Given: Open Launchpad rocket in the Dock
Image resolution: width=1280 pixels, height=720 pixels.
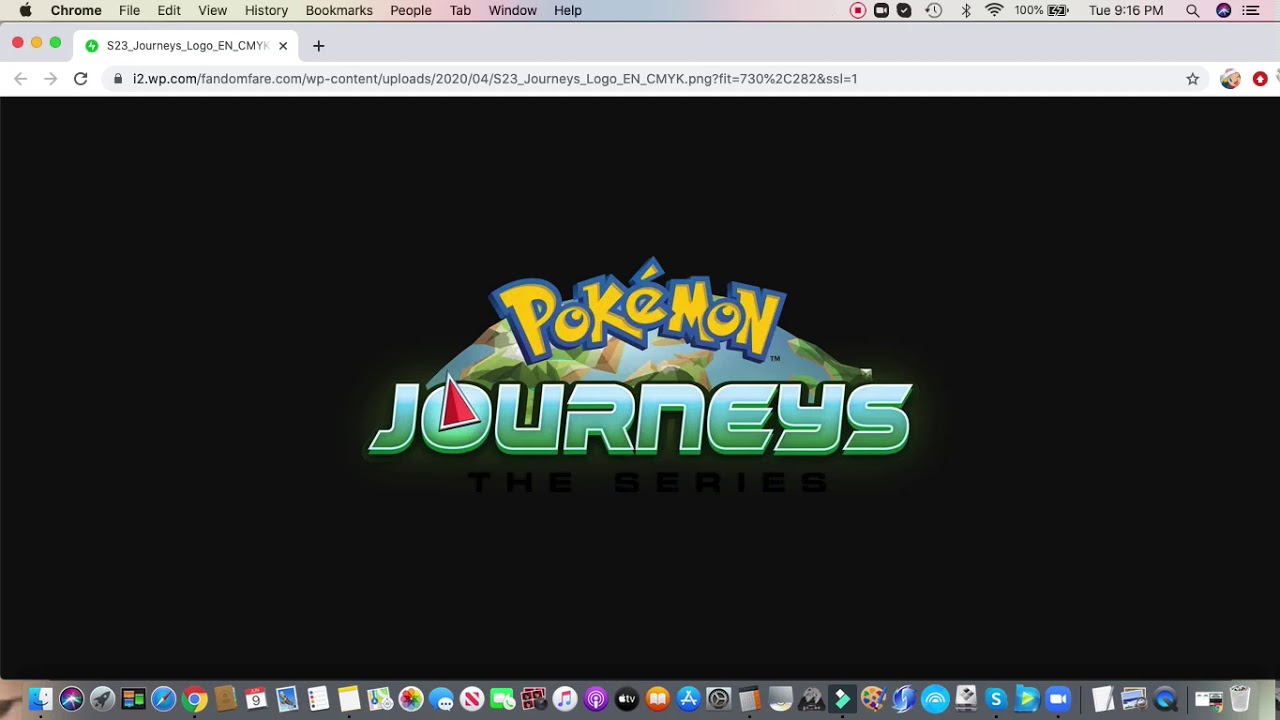Looking at the screenshot, I should [x=102, y=699].
